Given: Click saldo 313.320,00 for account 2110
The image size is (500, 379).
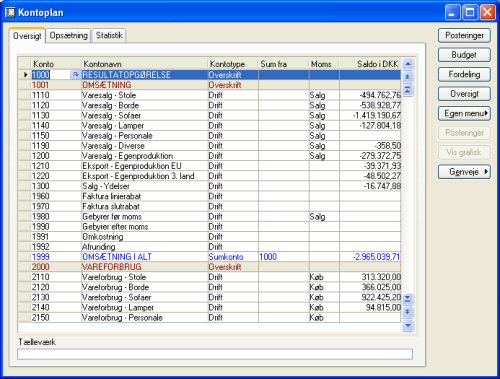Looking at the screenshot, I should click(x=381, y=277).
